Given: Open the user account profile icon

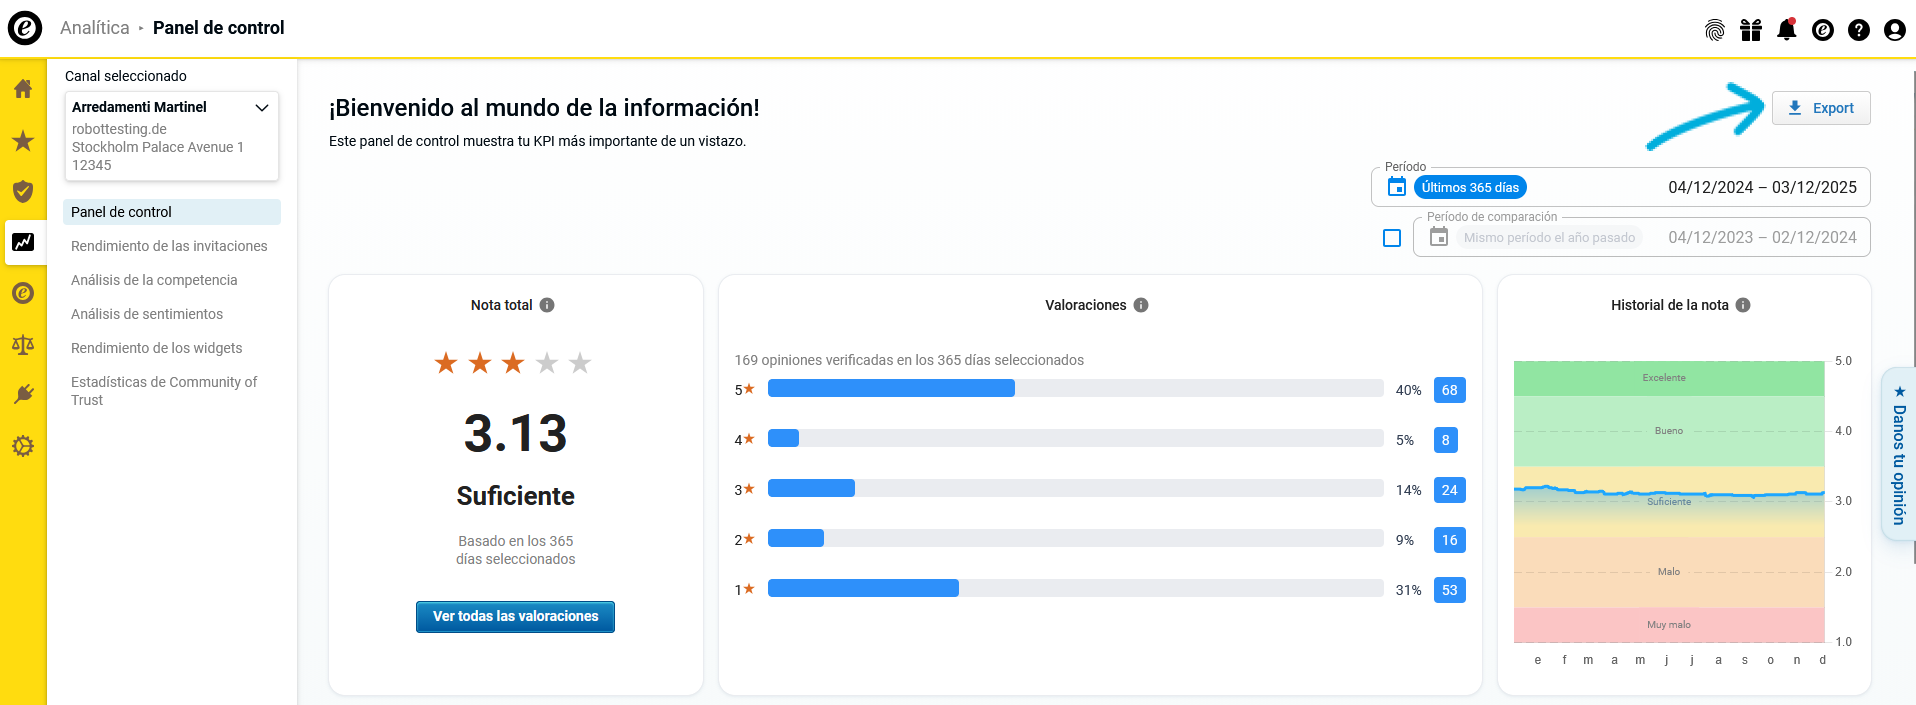Looking at the screenshot, I should pos(1894,30).
